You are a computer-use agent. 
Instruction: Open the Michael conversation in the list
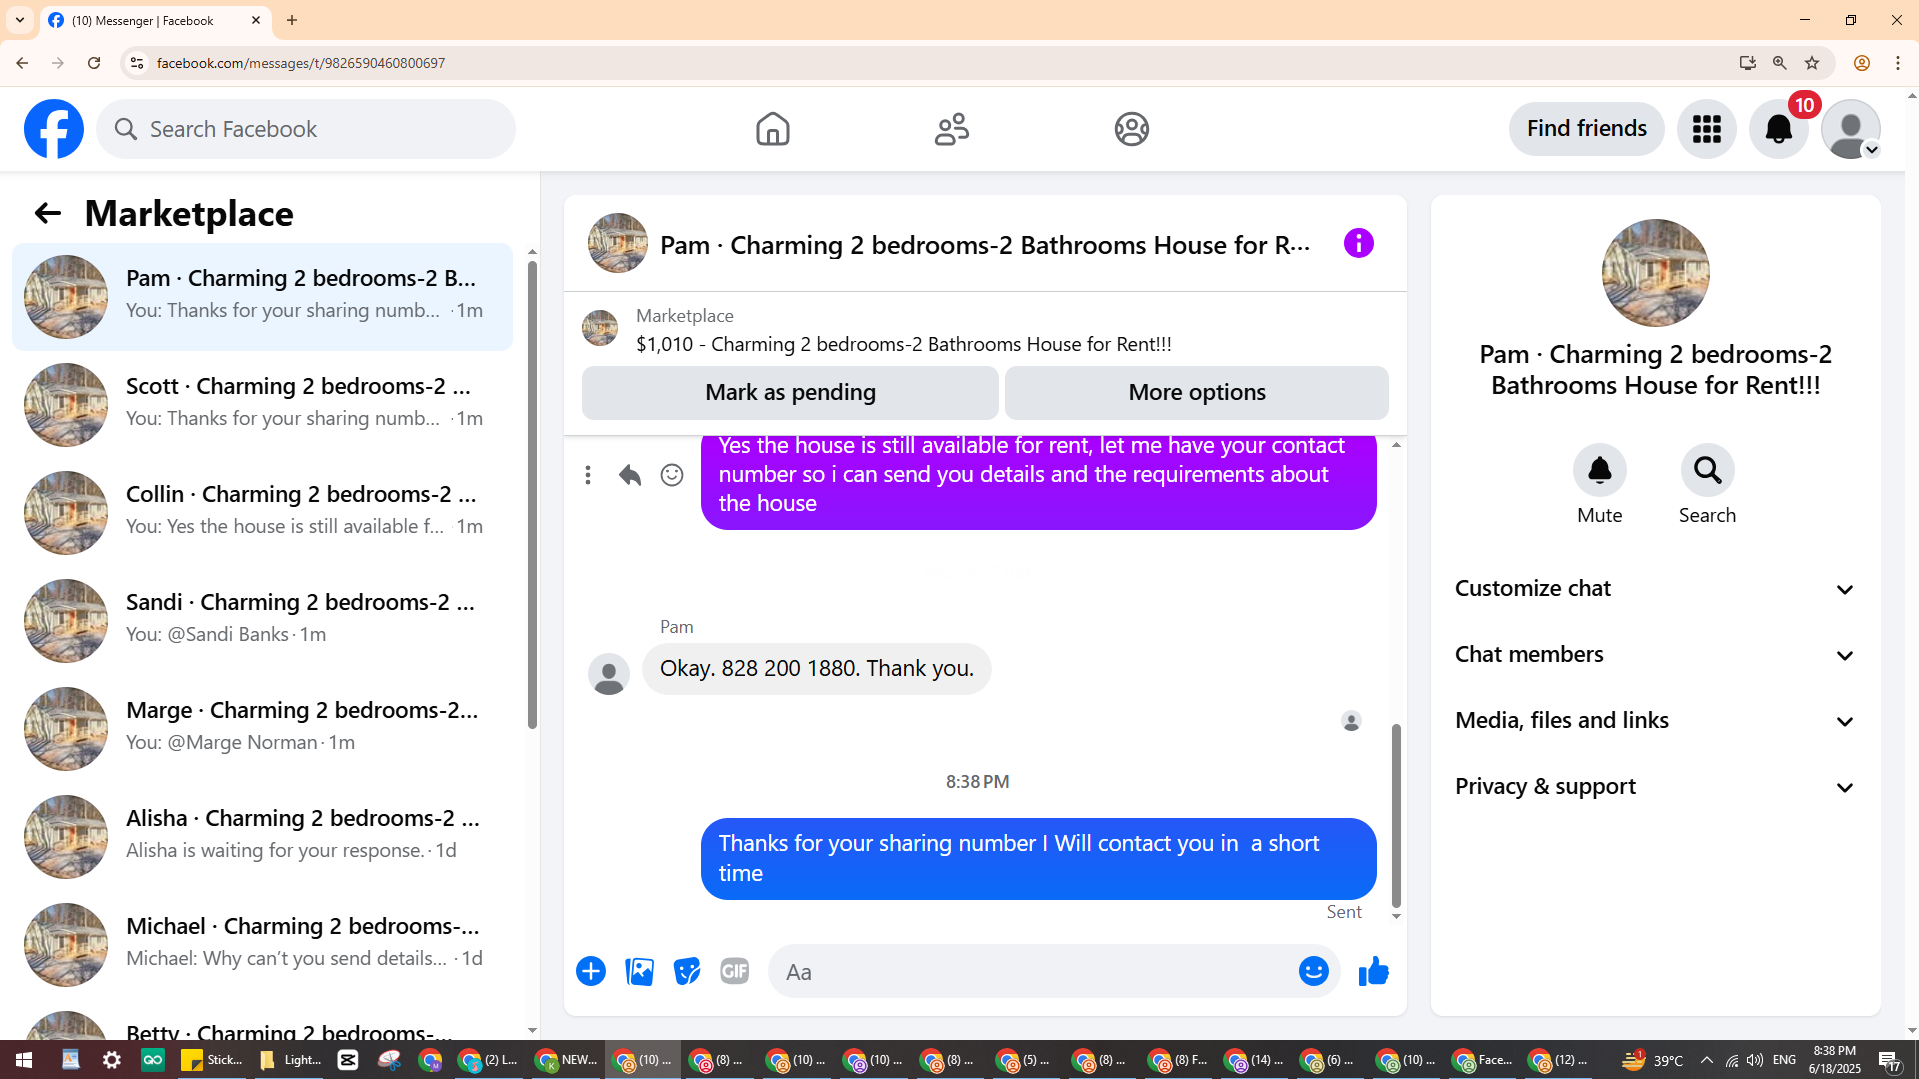point(262,945)
